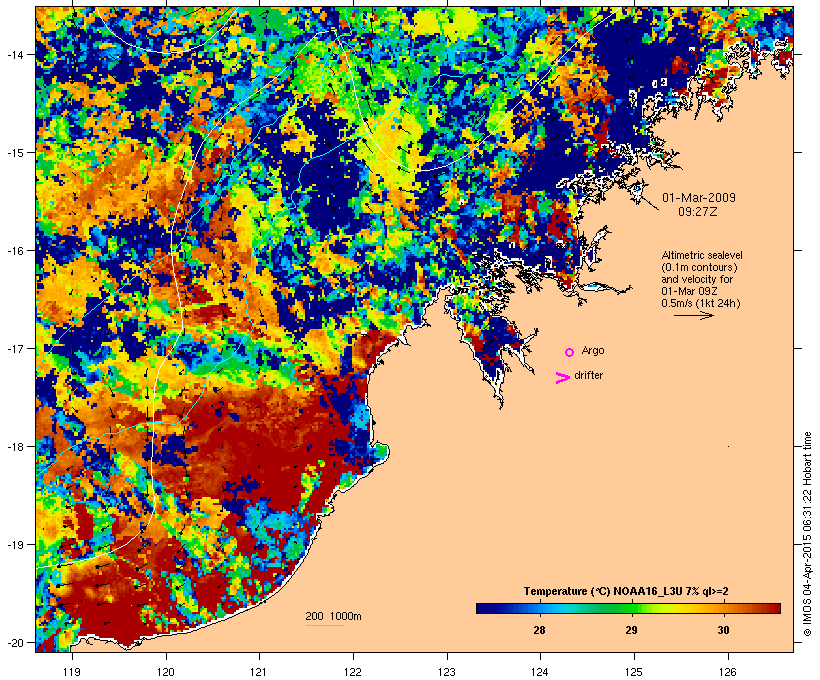
Task: Click longitude axis label 125
Action: 634,672
